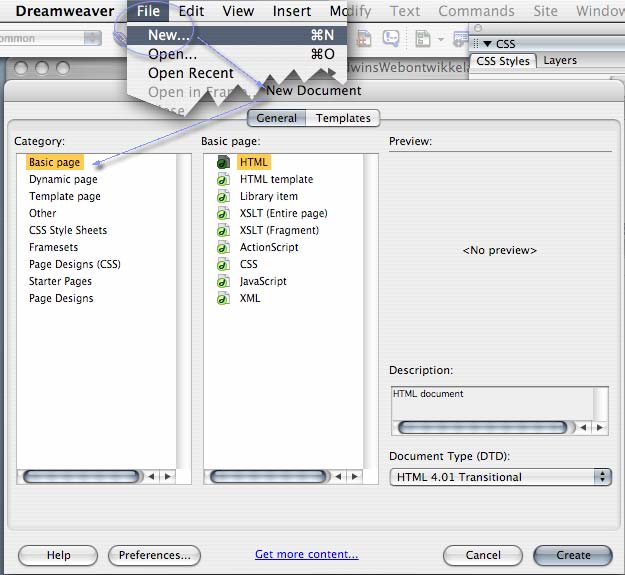Collapse the CSS panel group triangle
Image resolution: width=625 pixels, height=575 pixels.
(487, 43)
